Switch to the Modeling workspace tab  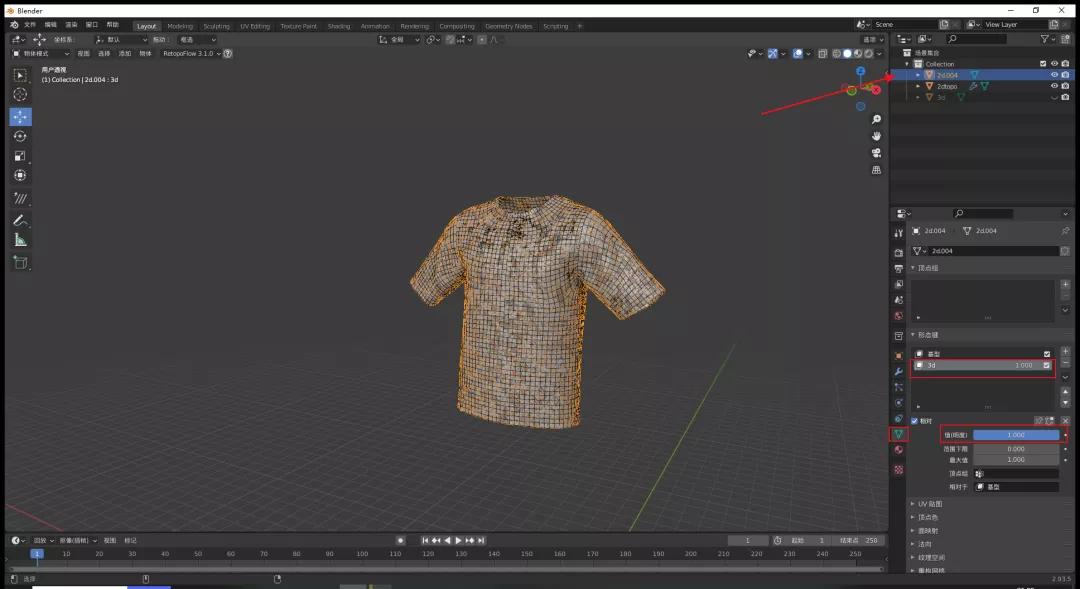pos(179,26)
